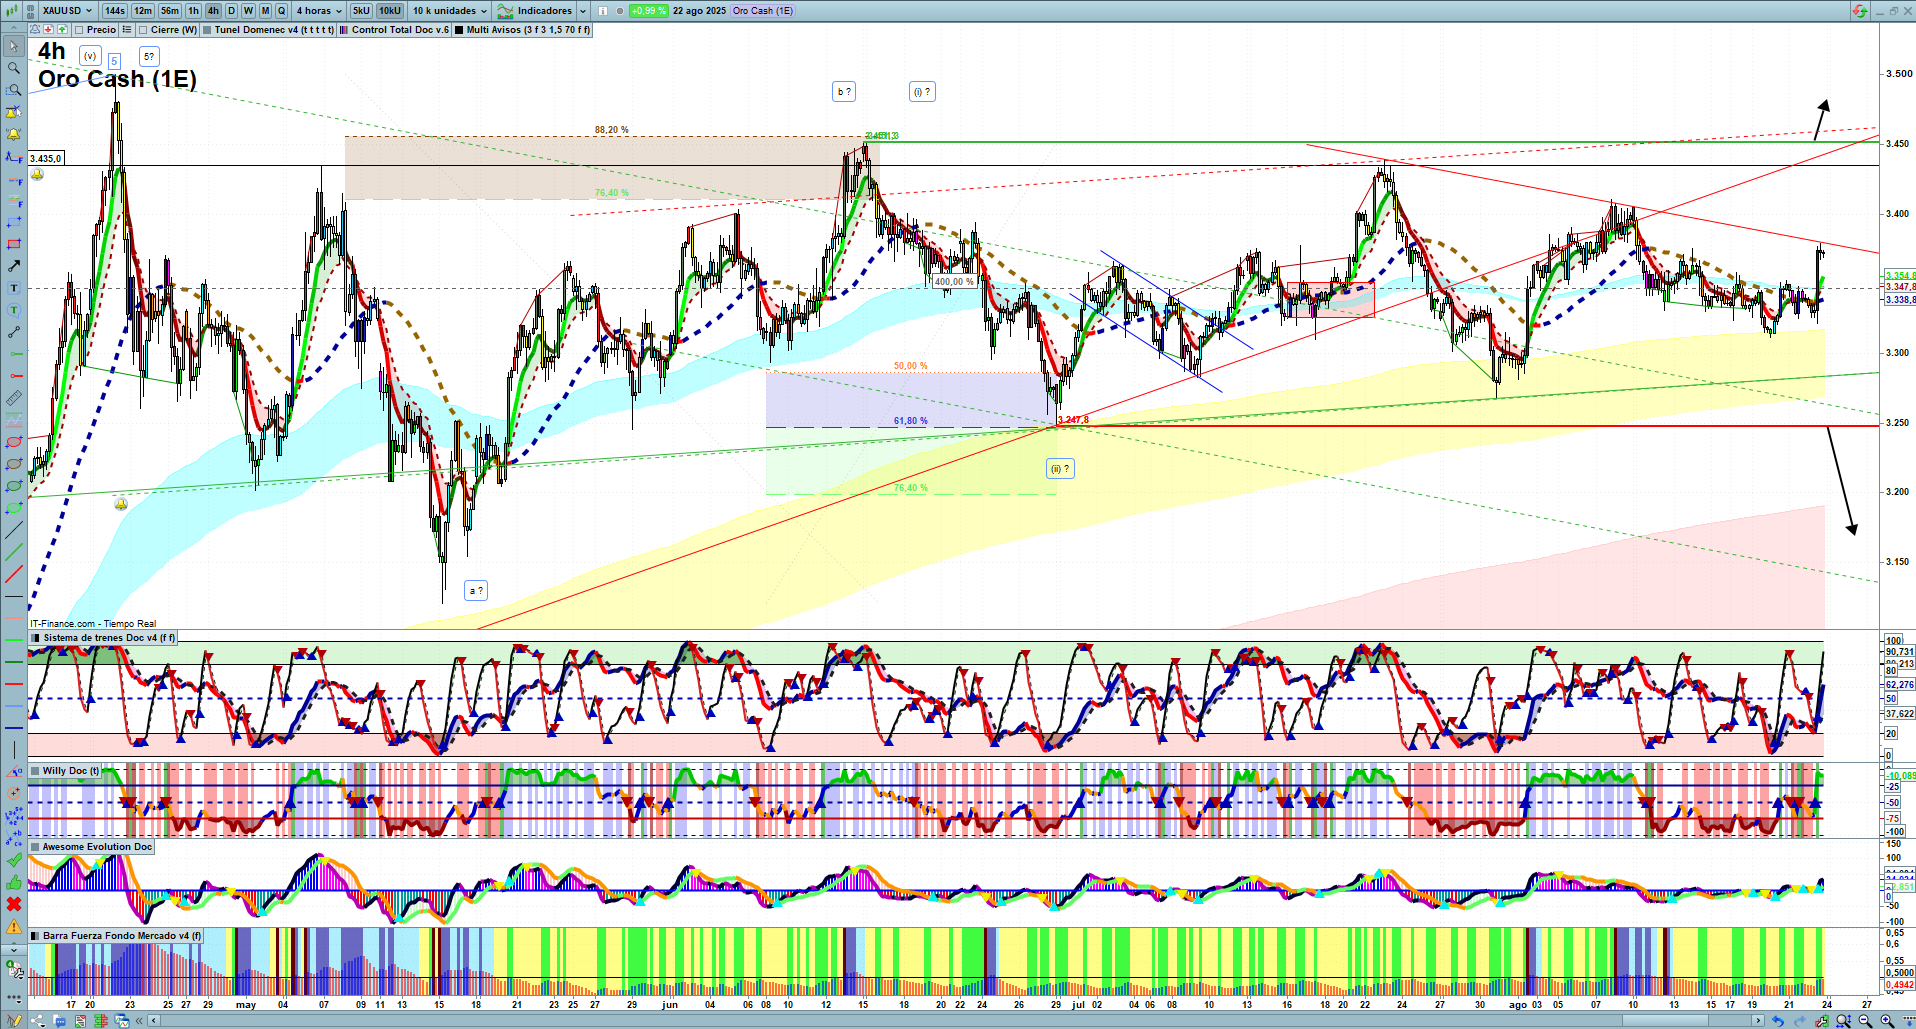The height and width of the screenshot is (1029, 1916).
Task: Select the magnifier zoom tool in sidebar
Action: coord(14,68)
